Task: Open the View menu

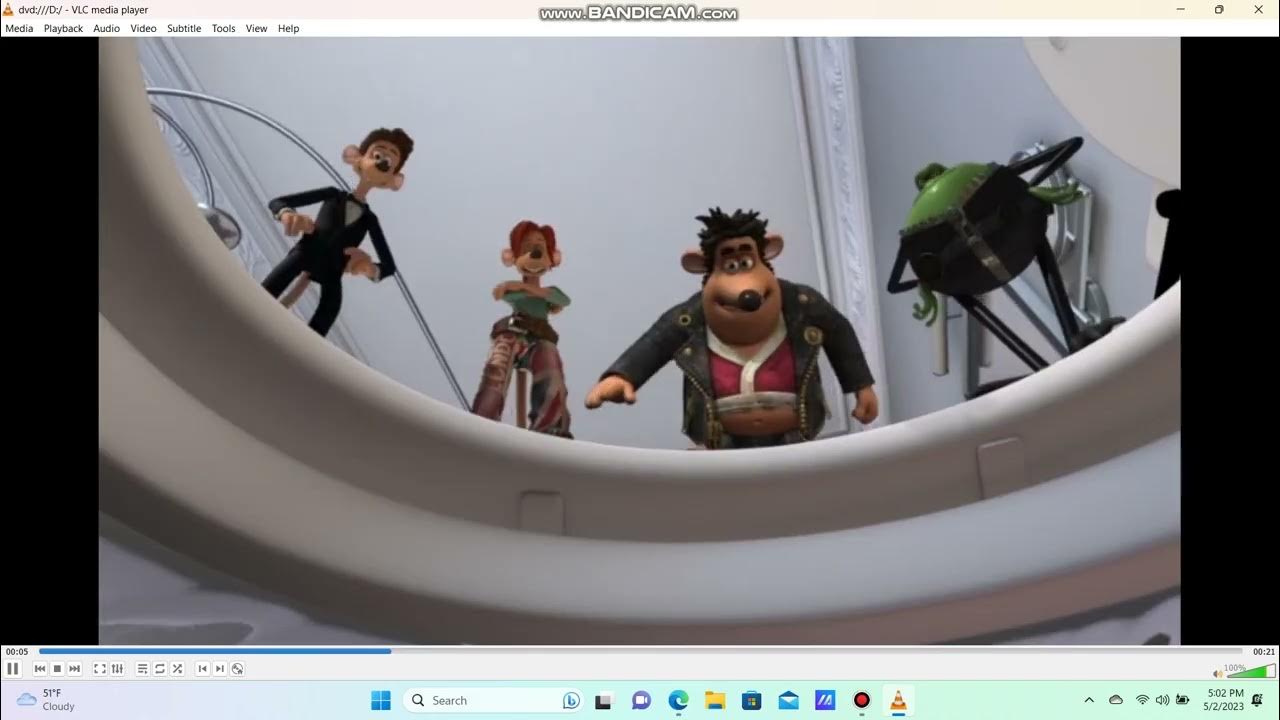Action: tap(257, 28)
